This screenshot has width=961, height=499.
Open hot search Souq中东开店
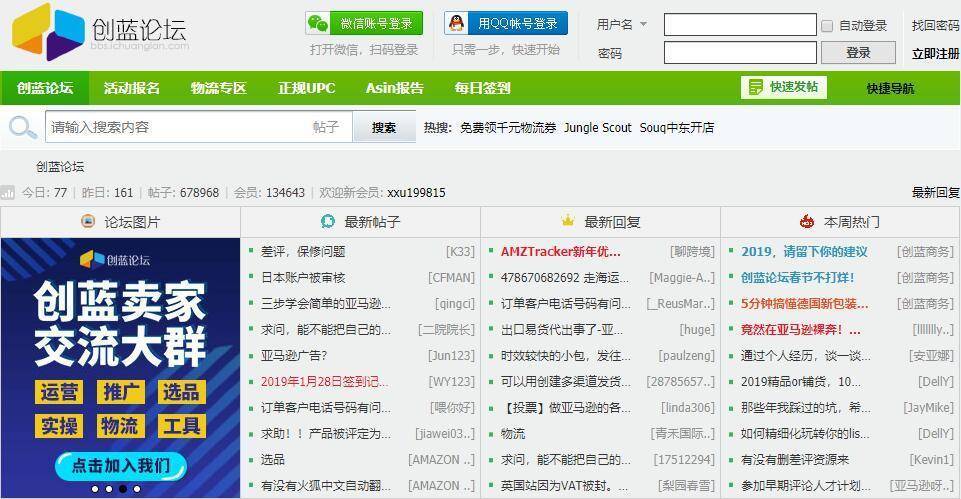[x=677, y=128]
